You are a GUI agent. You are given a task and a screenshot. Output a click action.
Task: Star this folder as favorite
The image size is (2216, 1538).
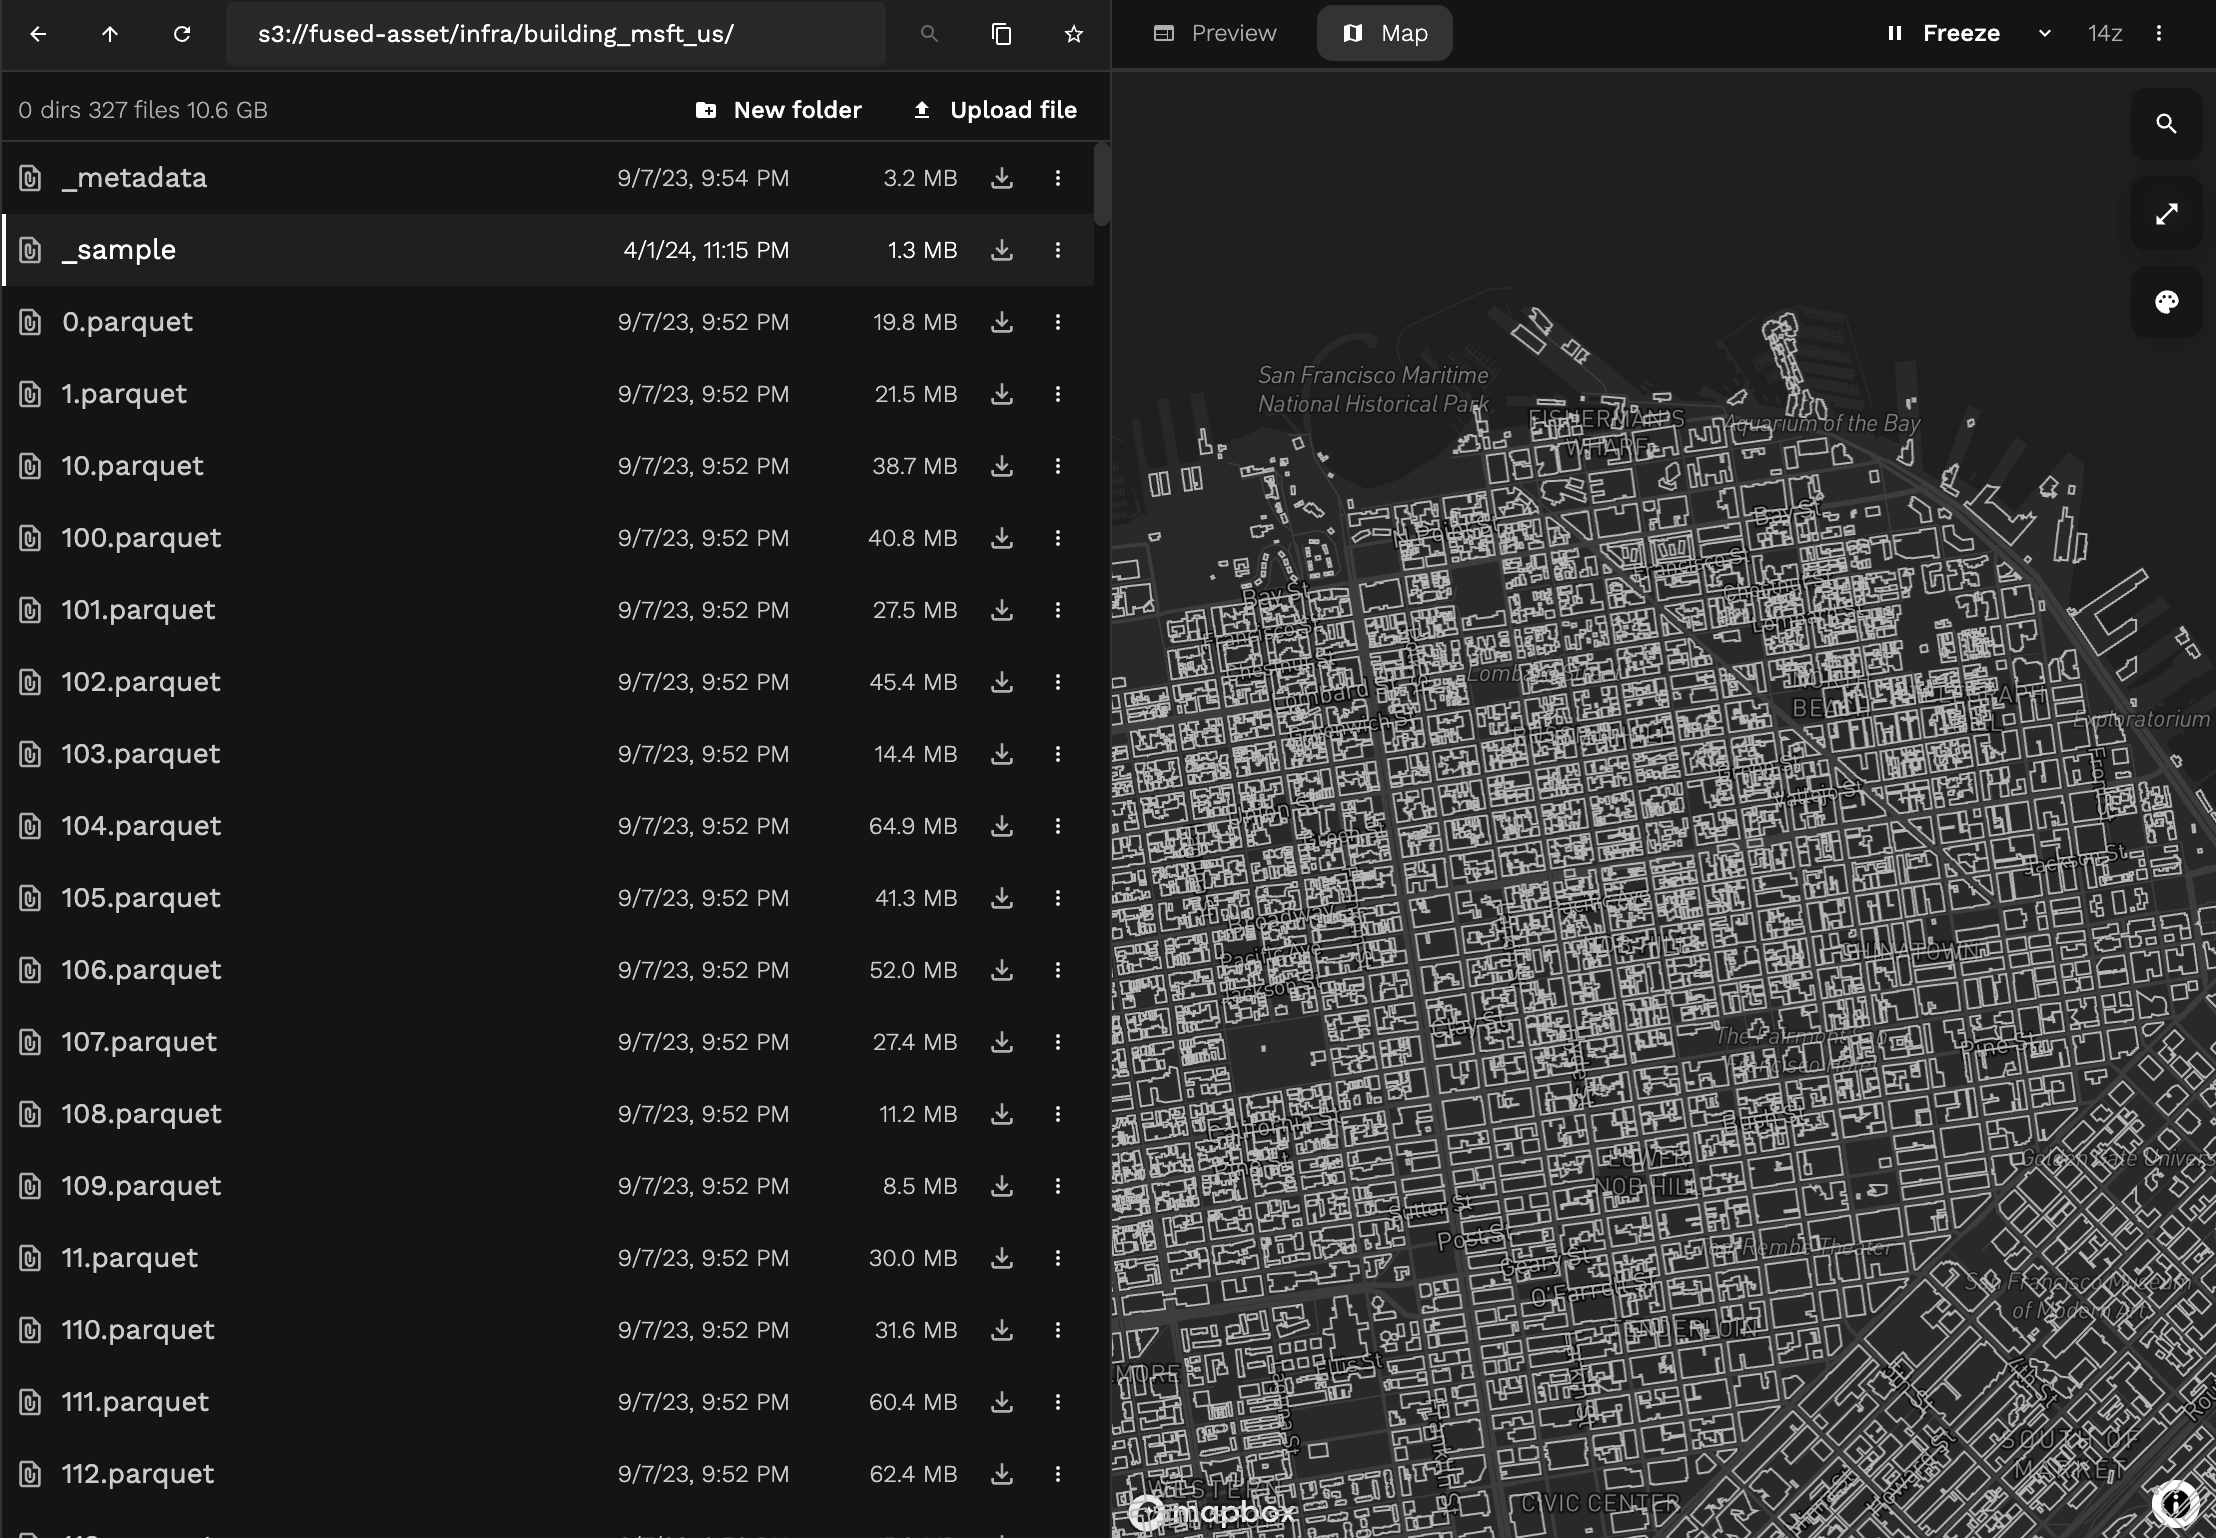tap(1074, 34)
